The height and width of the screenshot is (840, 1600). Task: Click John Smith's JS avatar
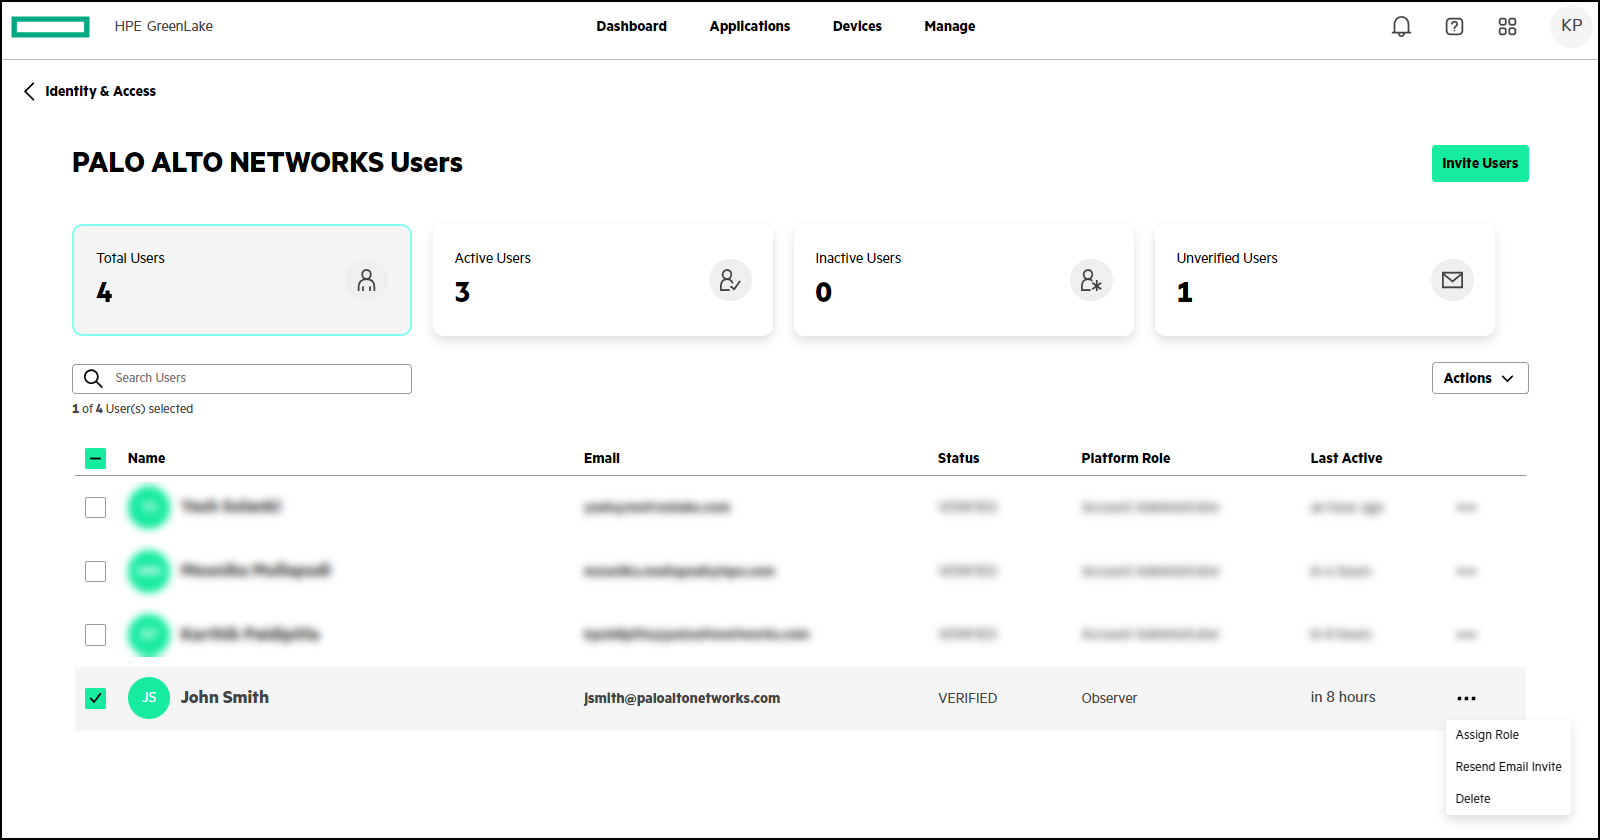(149, 698)
